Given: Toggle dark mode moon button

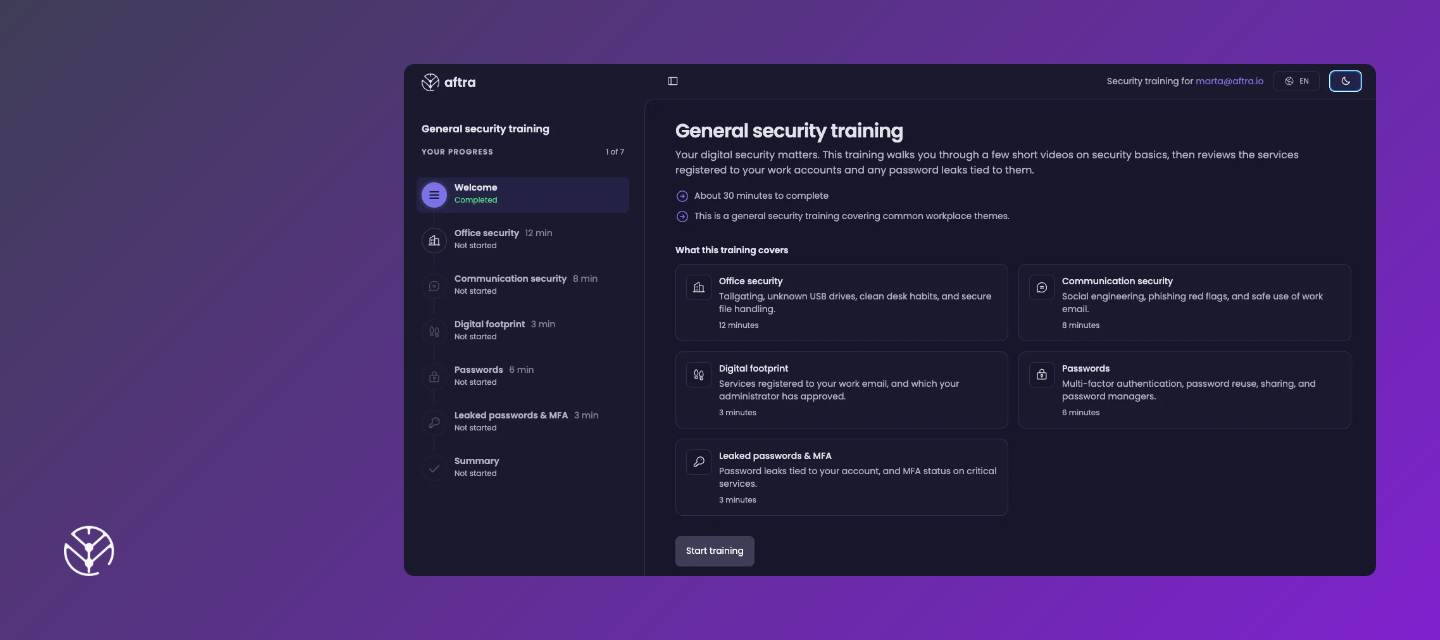Looking at the screenshot, I should click(1345, 81).
